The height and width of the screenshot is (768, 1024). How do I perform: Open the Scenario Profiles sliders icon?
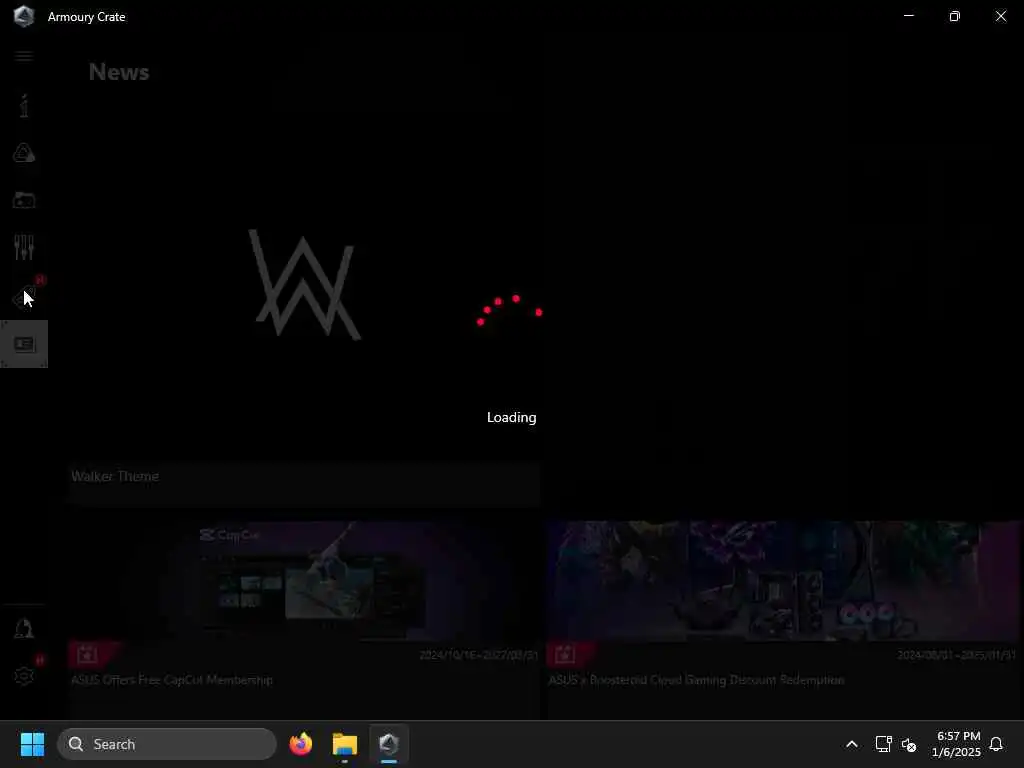coord(24,247)
